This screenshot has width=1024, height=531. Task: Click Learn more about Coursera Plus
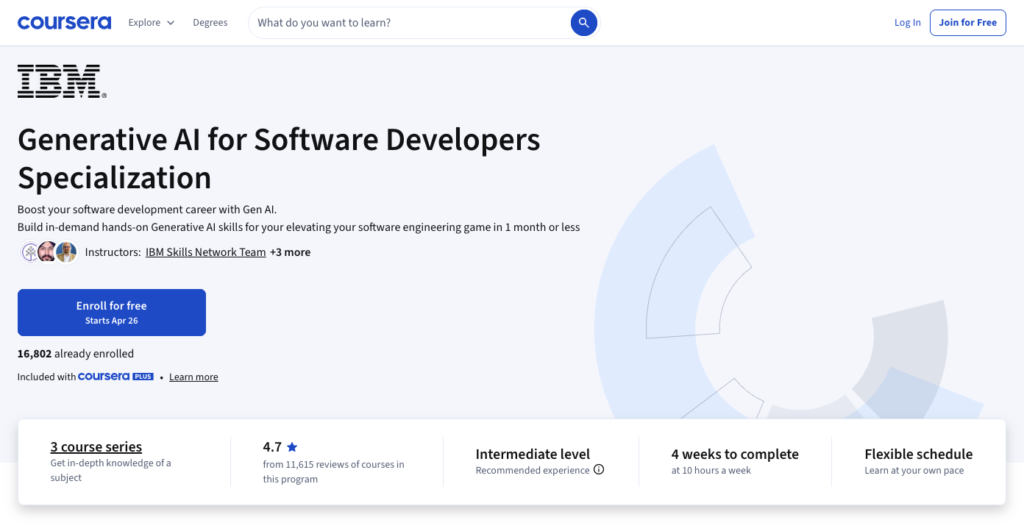tap(193, 377)
